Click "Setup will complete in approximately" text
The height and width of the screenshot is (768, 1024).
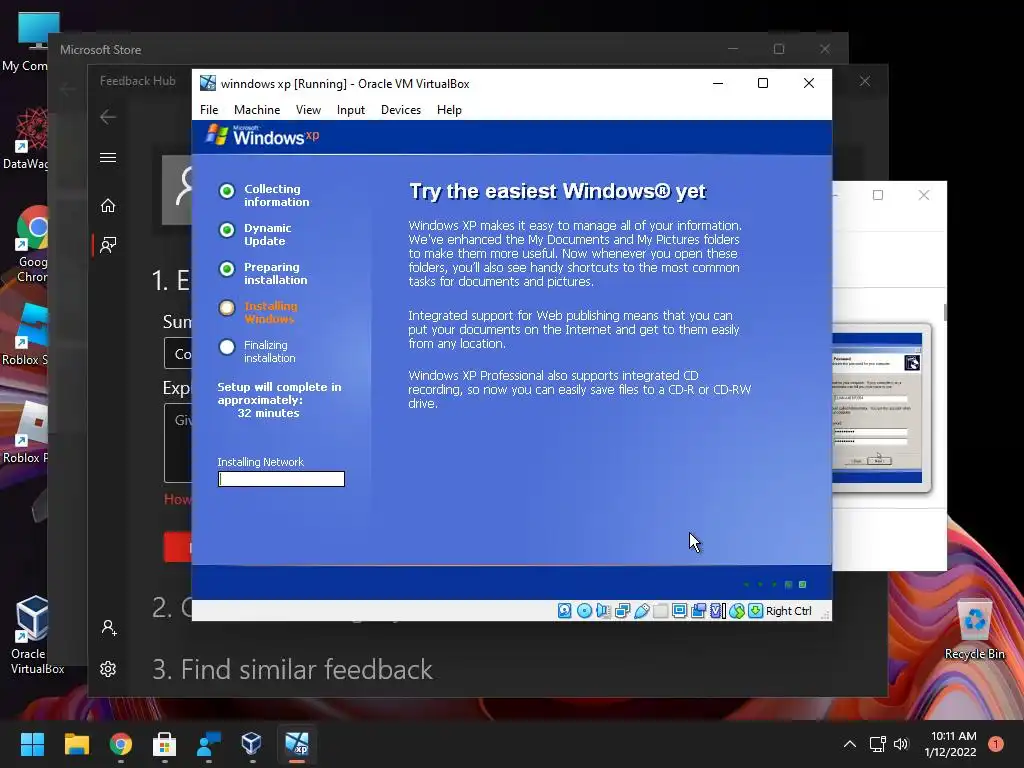coord(280,393)
